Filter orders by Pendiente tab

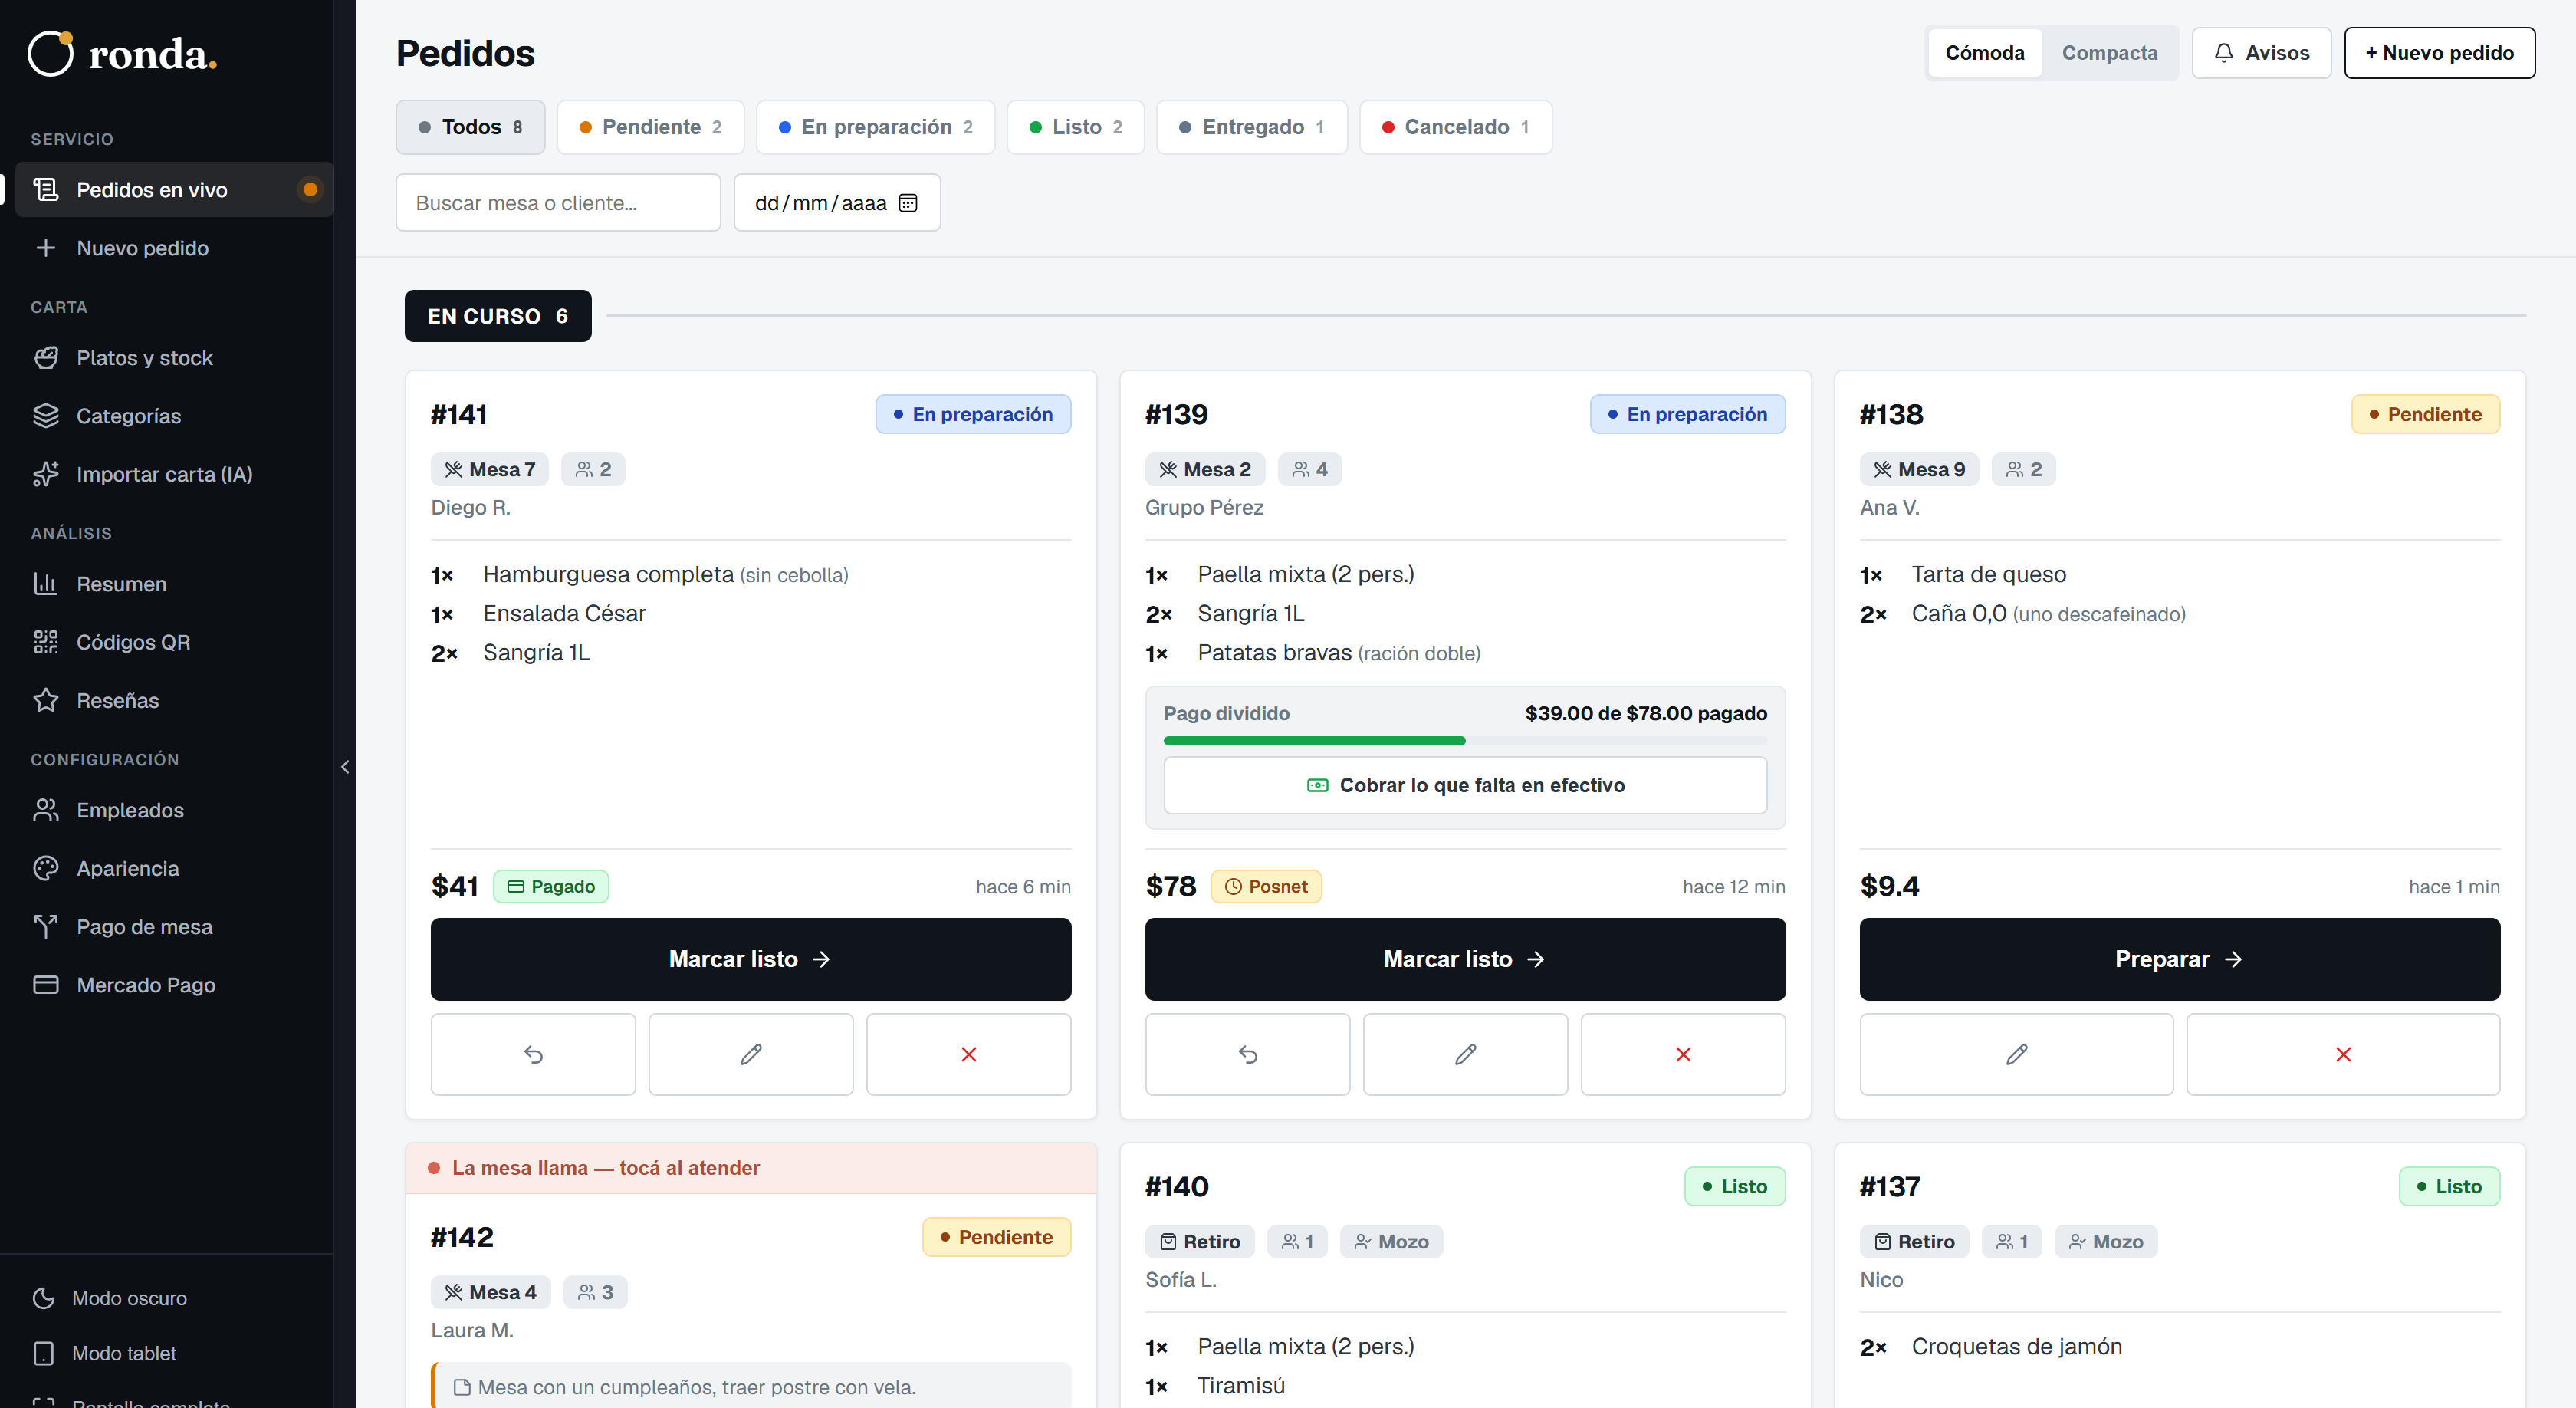(650, 127)
